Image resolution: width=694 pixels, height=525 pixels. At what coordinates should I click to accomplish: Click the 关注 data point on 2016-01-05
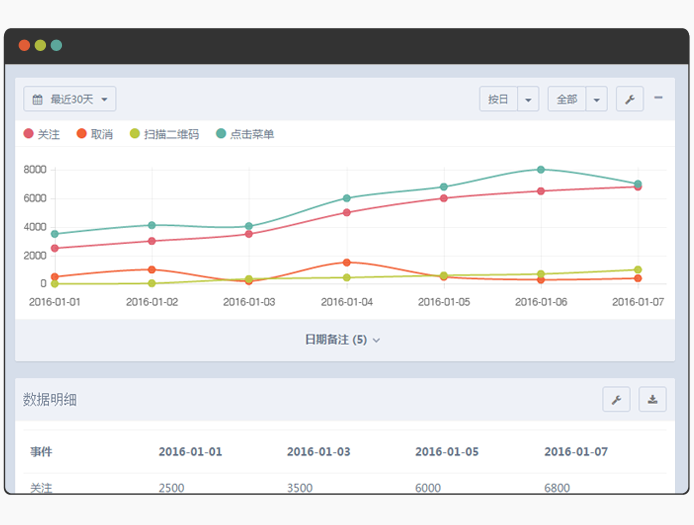(444, 198)
